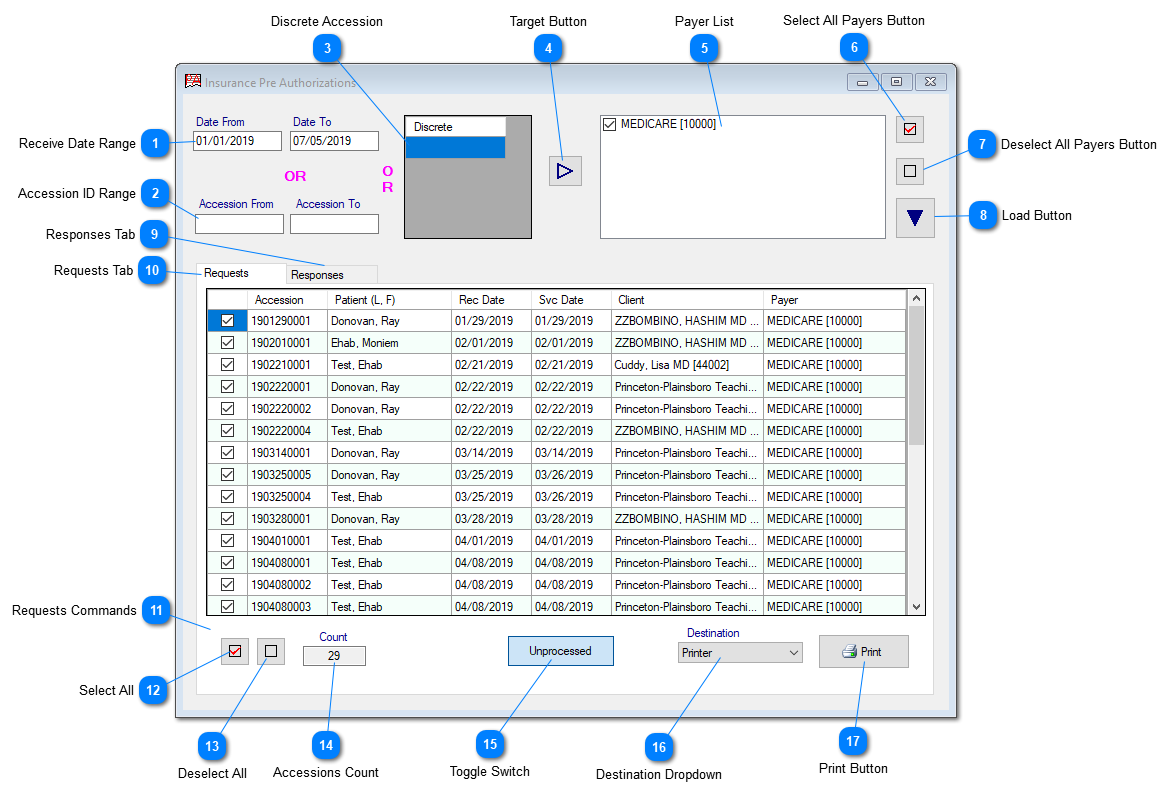This screenshot has width=1173, height=798.
Task: Click the red Select All icon below the grid
Action: pyautogui.click(x=234, y=650)
